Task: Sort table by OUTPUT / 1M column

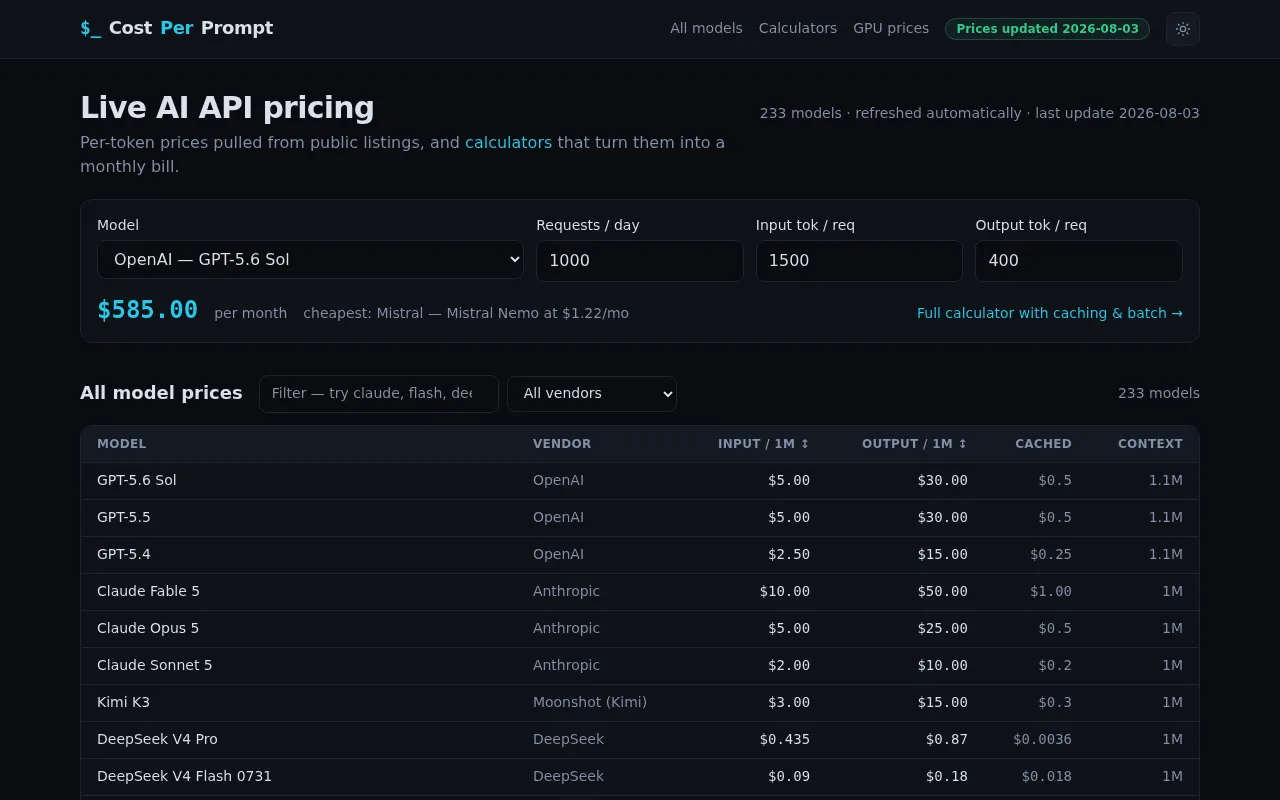Action: tap(915, 443)
